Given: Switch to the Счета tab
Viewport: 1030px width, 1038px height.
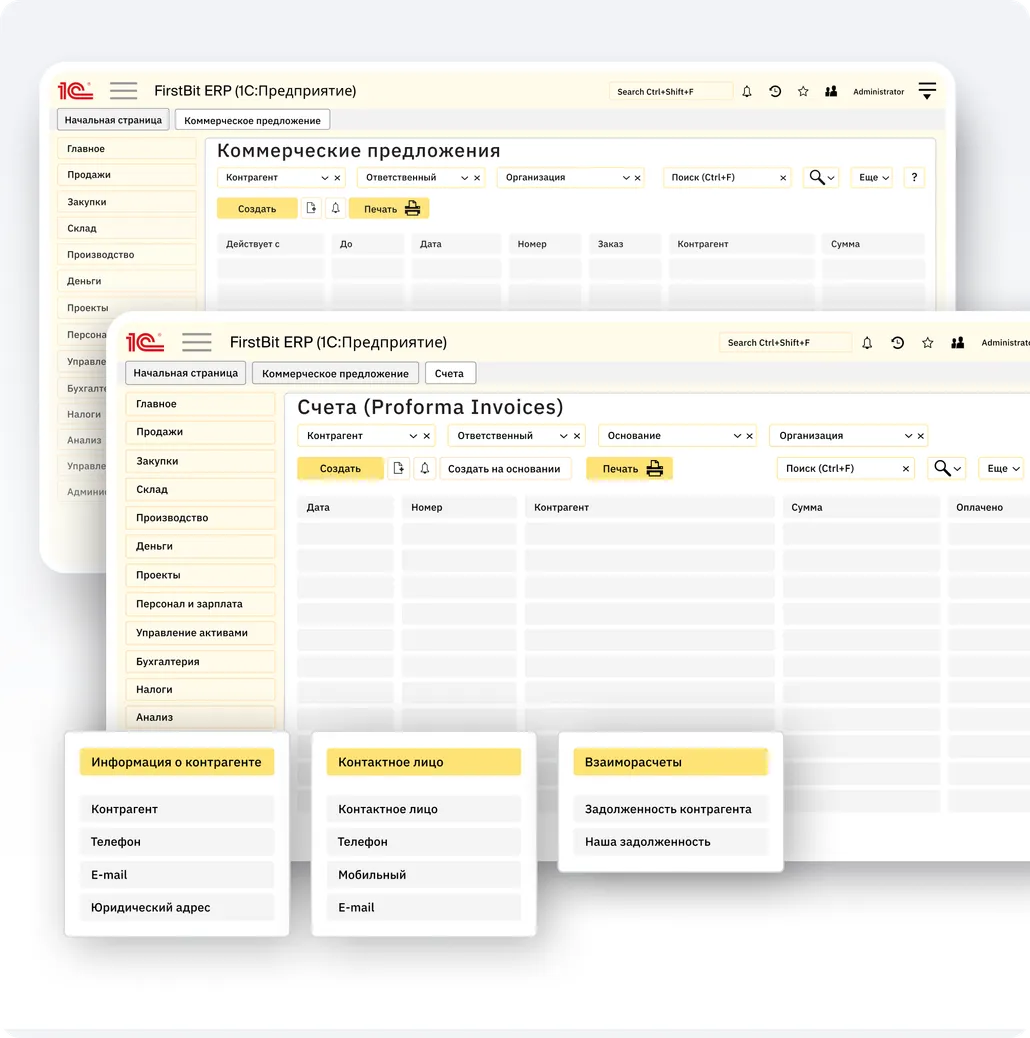Looking at the screenshot, I should [450, 373].
